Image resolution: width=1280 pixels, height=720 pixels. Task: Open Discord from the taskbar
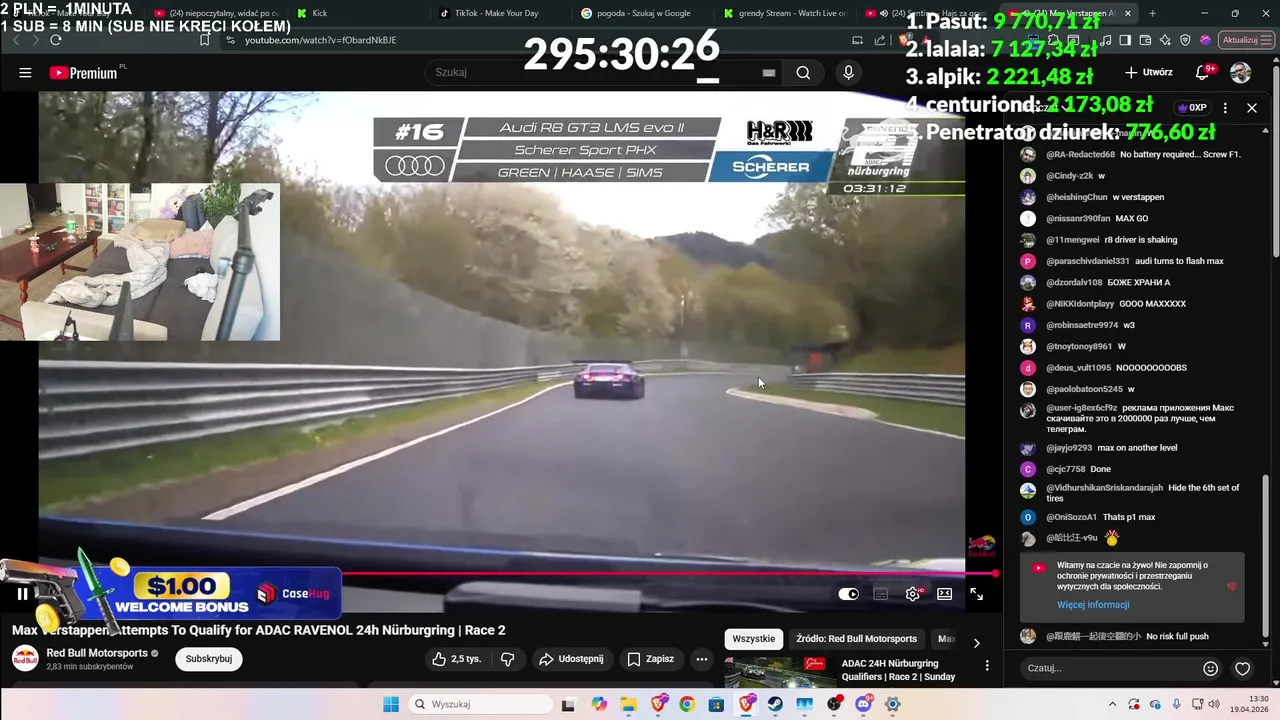click(864, 704)
